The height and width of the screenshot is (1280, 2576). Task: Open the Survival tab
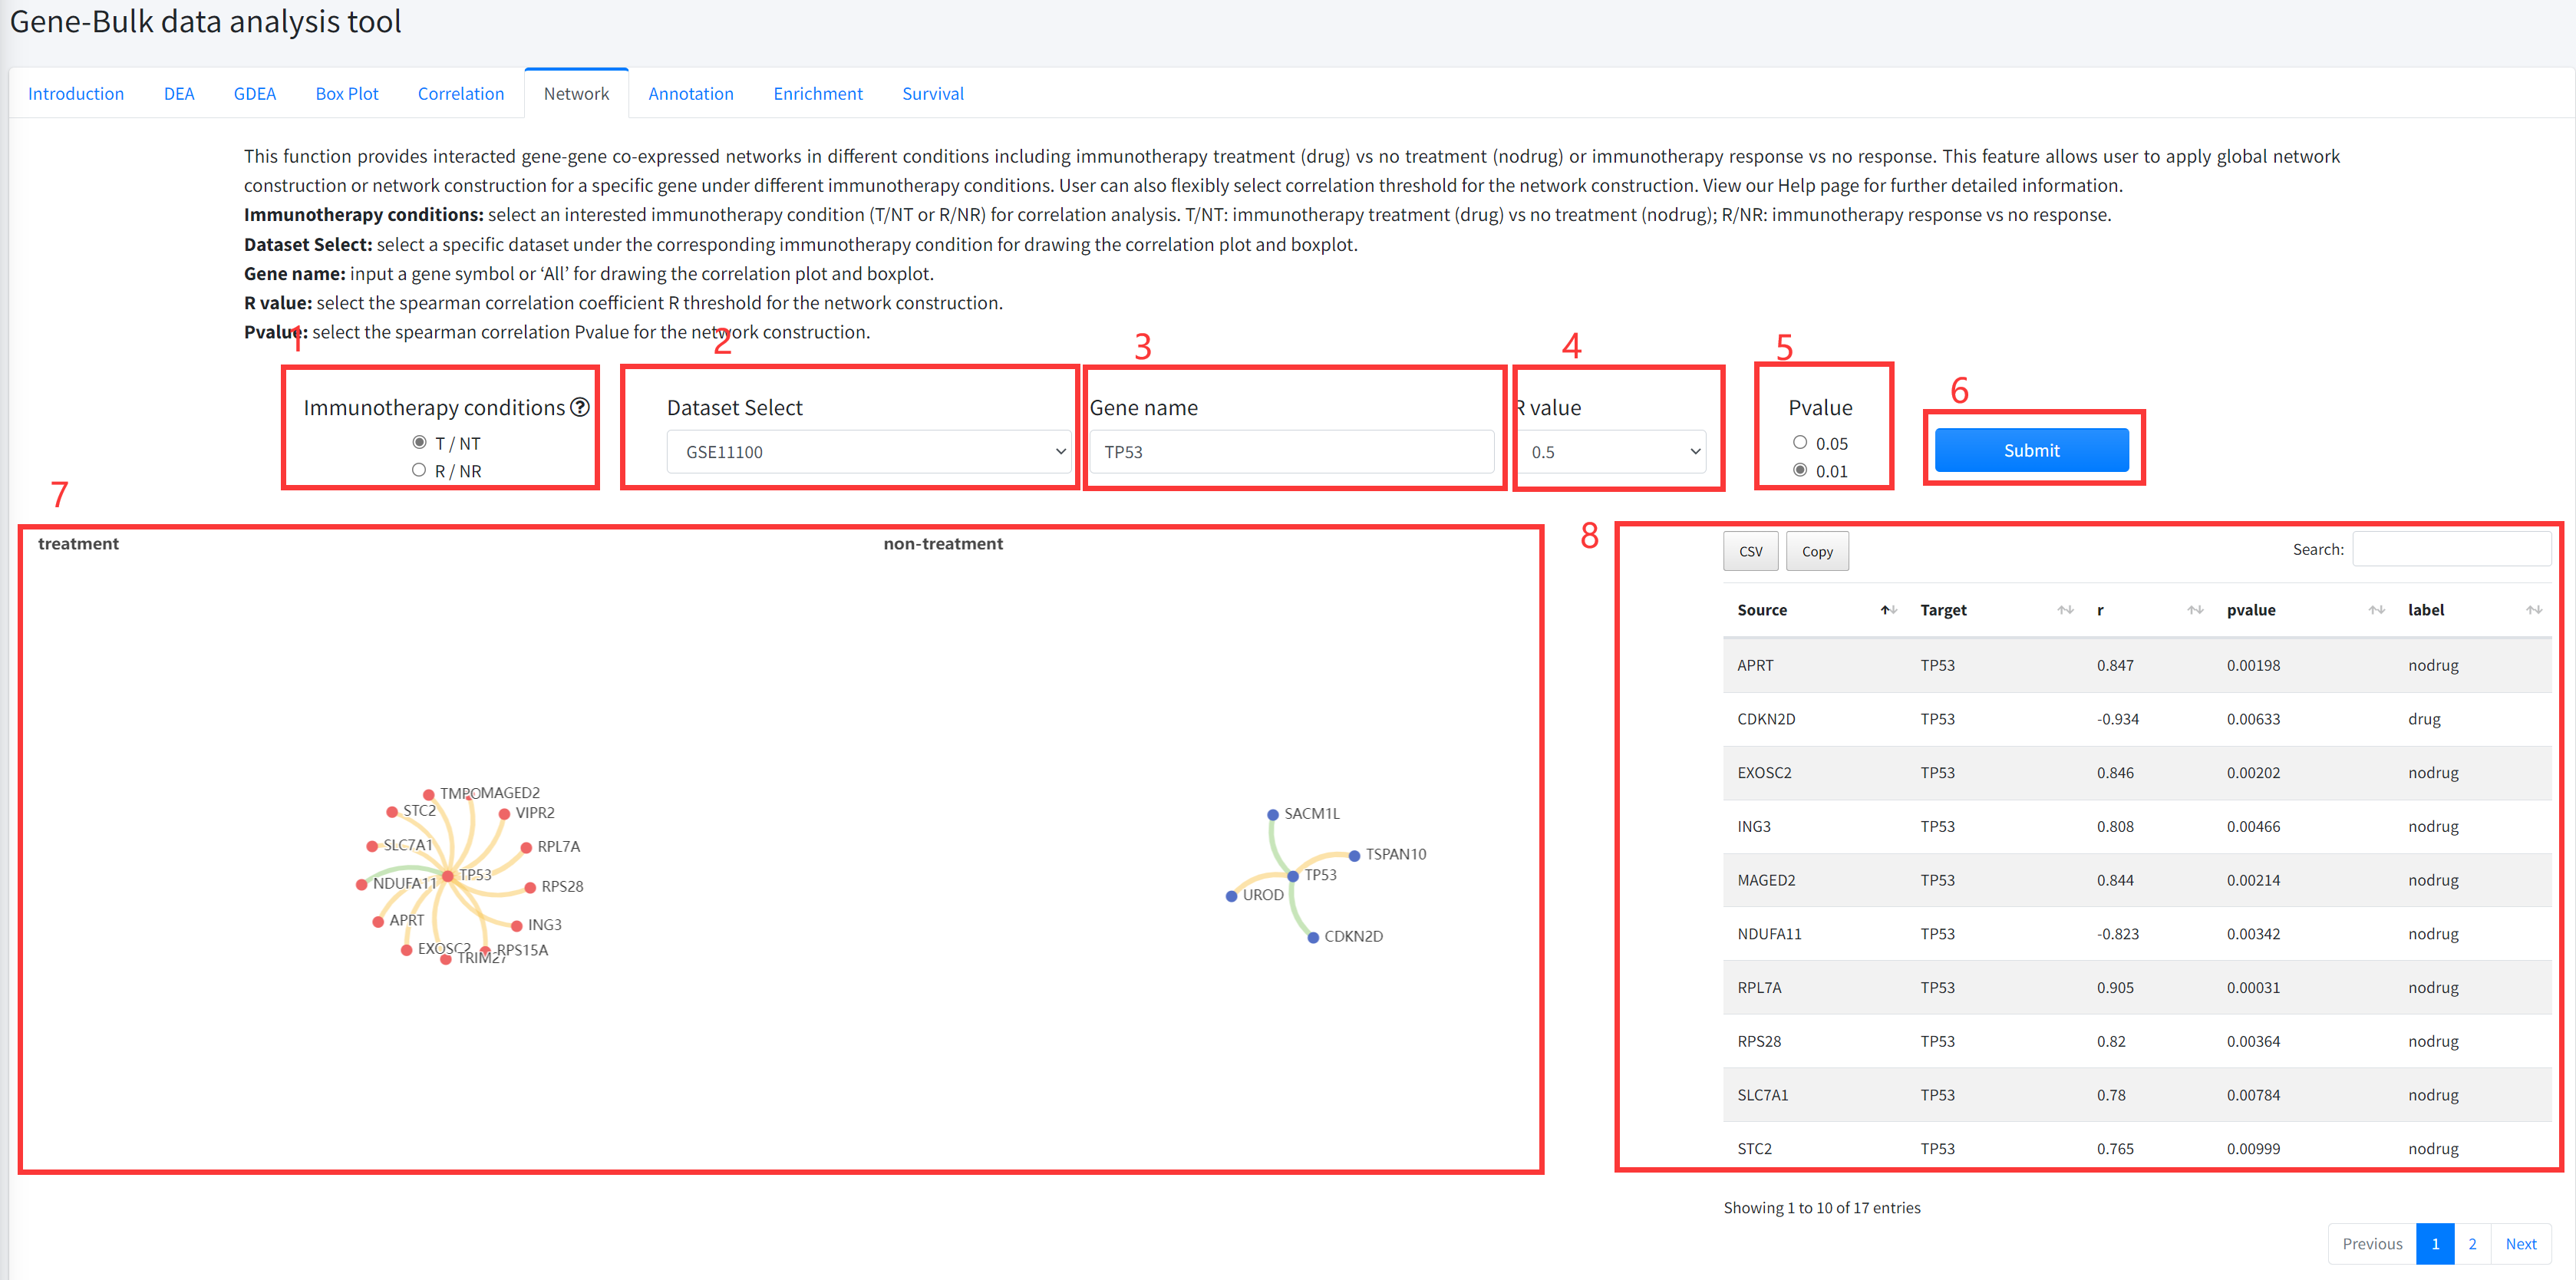(932, 93)
